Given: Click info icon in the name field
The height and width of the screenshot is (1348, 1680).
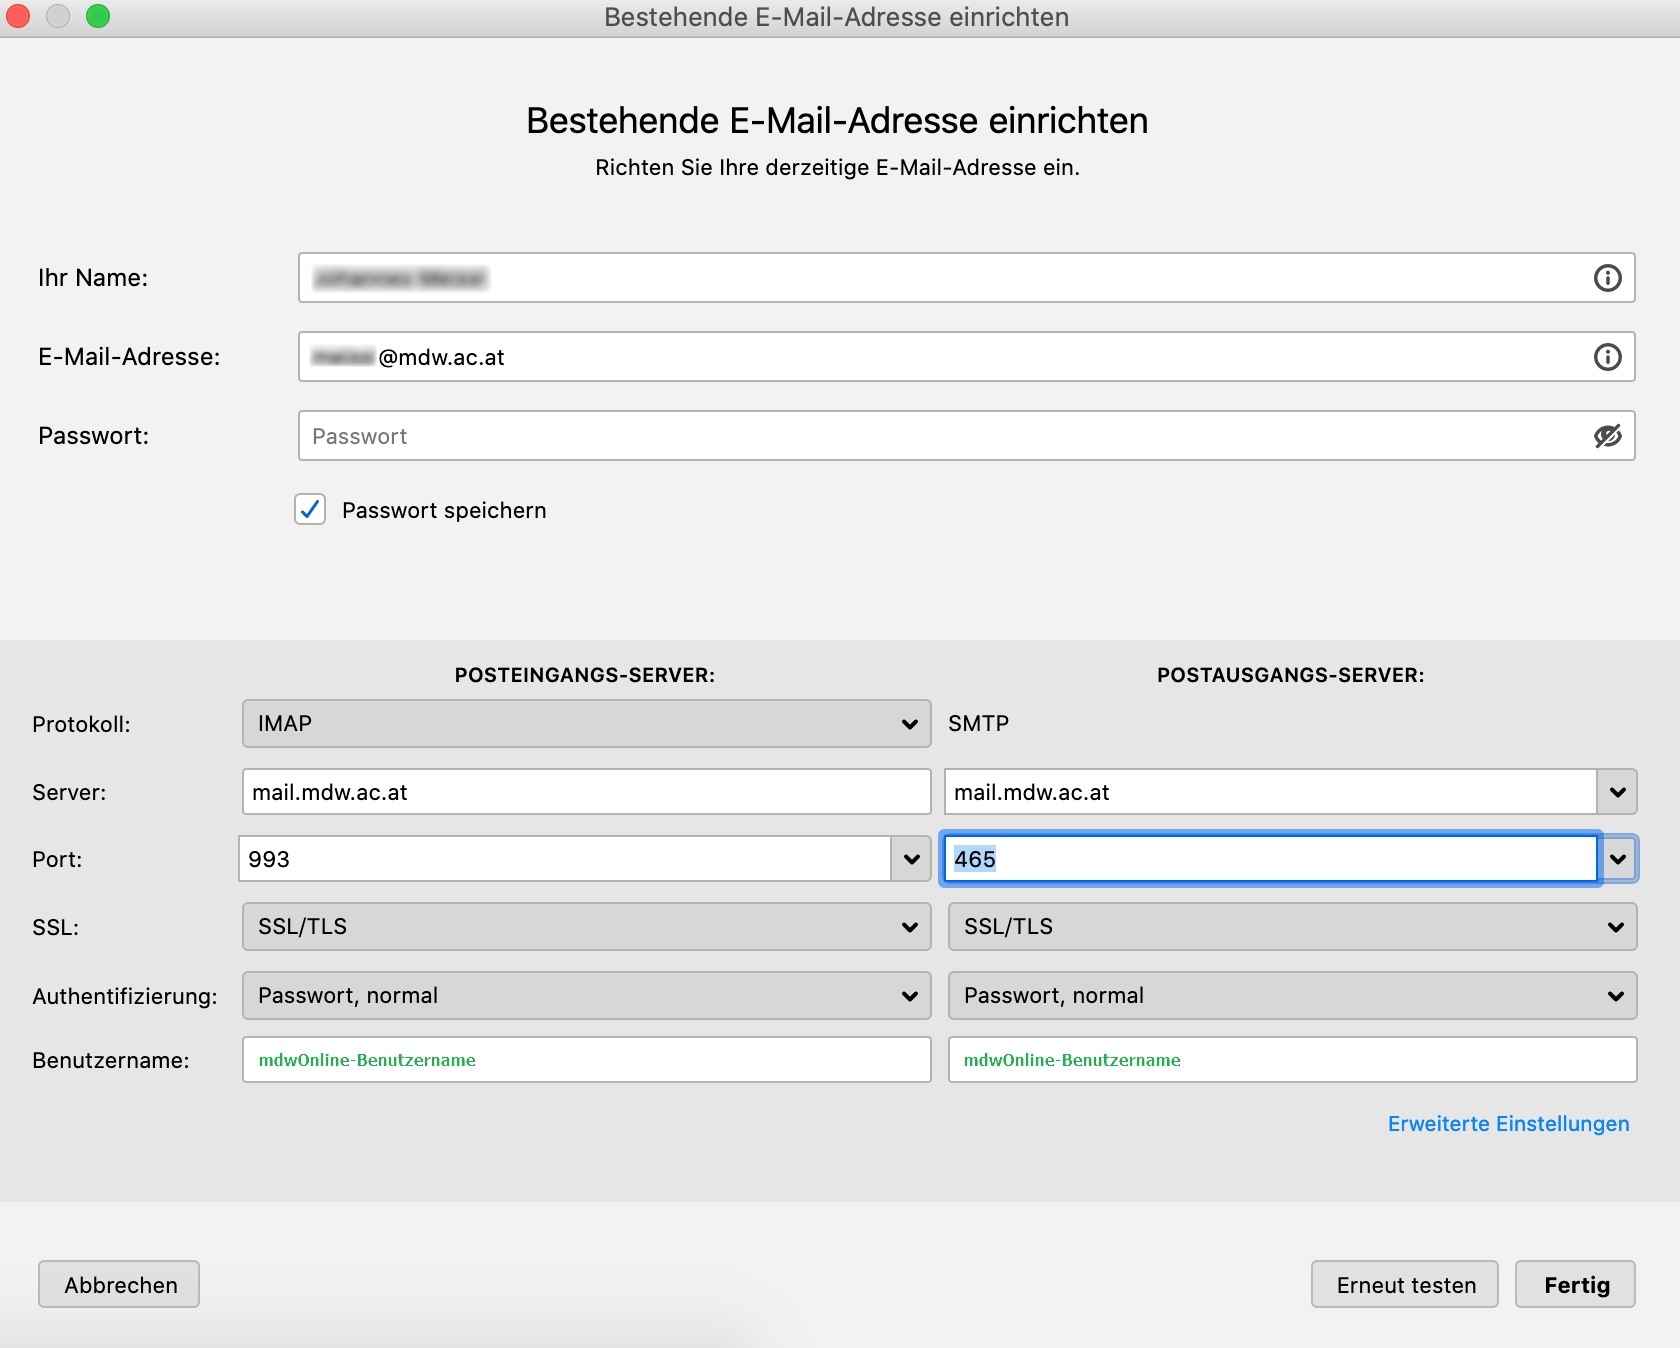Looking at the screenshot, I should [1607, 278].
